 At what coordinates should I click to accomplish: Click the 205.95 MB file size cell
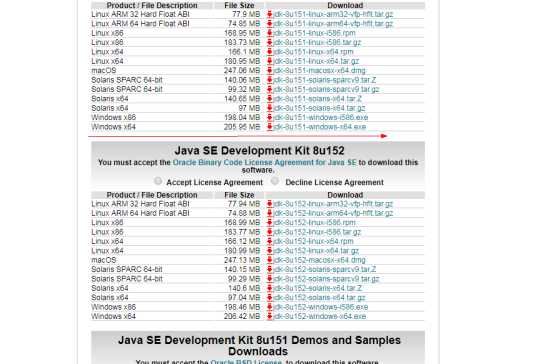tap(242, 127)
